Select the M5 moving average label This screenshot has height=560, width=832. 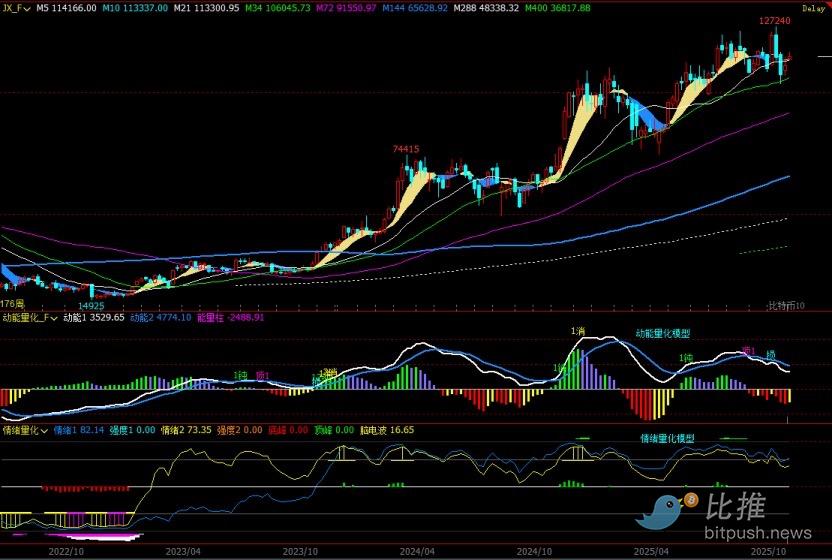pyautogui.click(x=65, y=8)
